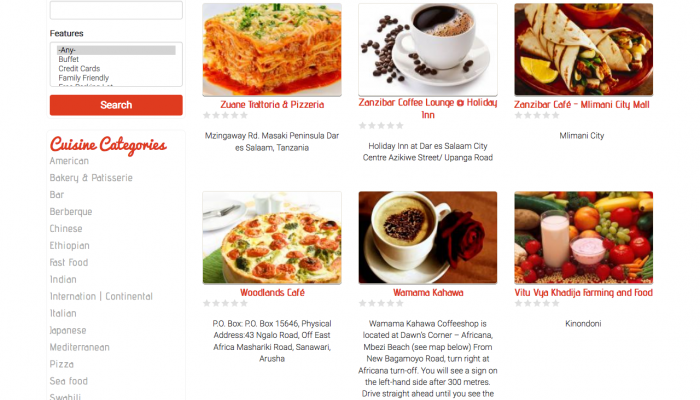Screen dimensions: 700x400
Task: Open the fruit and vegetables thumbnail
Action: (583, 238)
